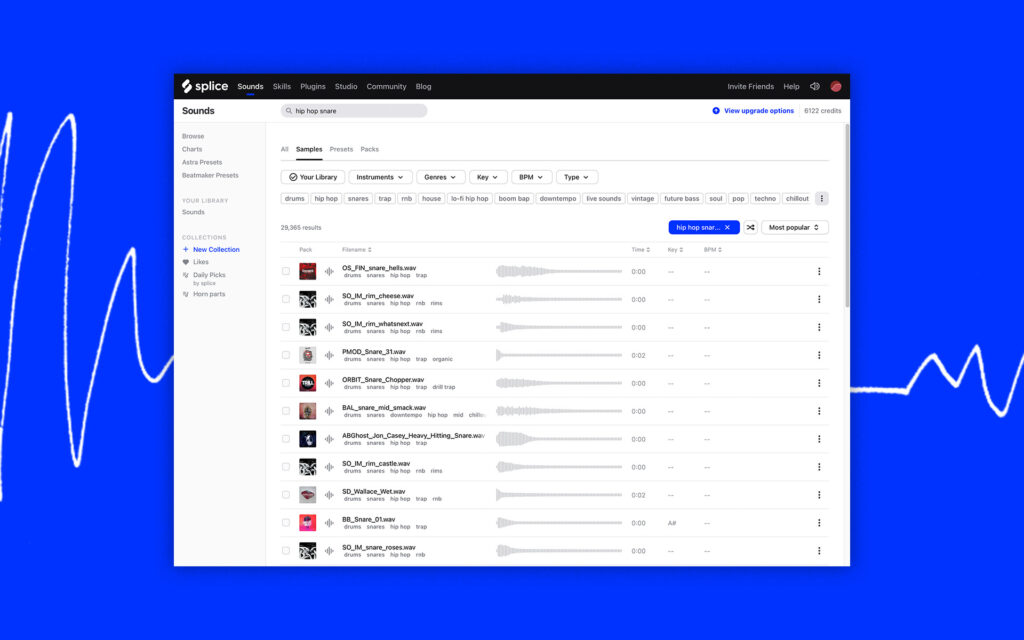
Task: Shuffle the search results order
Action: tap(751, 227)
